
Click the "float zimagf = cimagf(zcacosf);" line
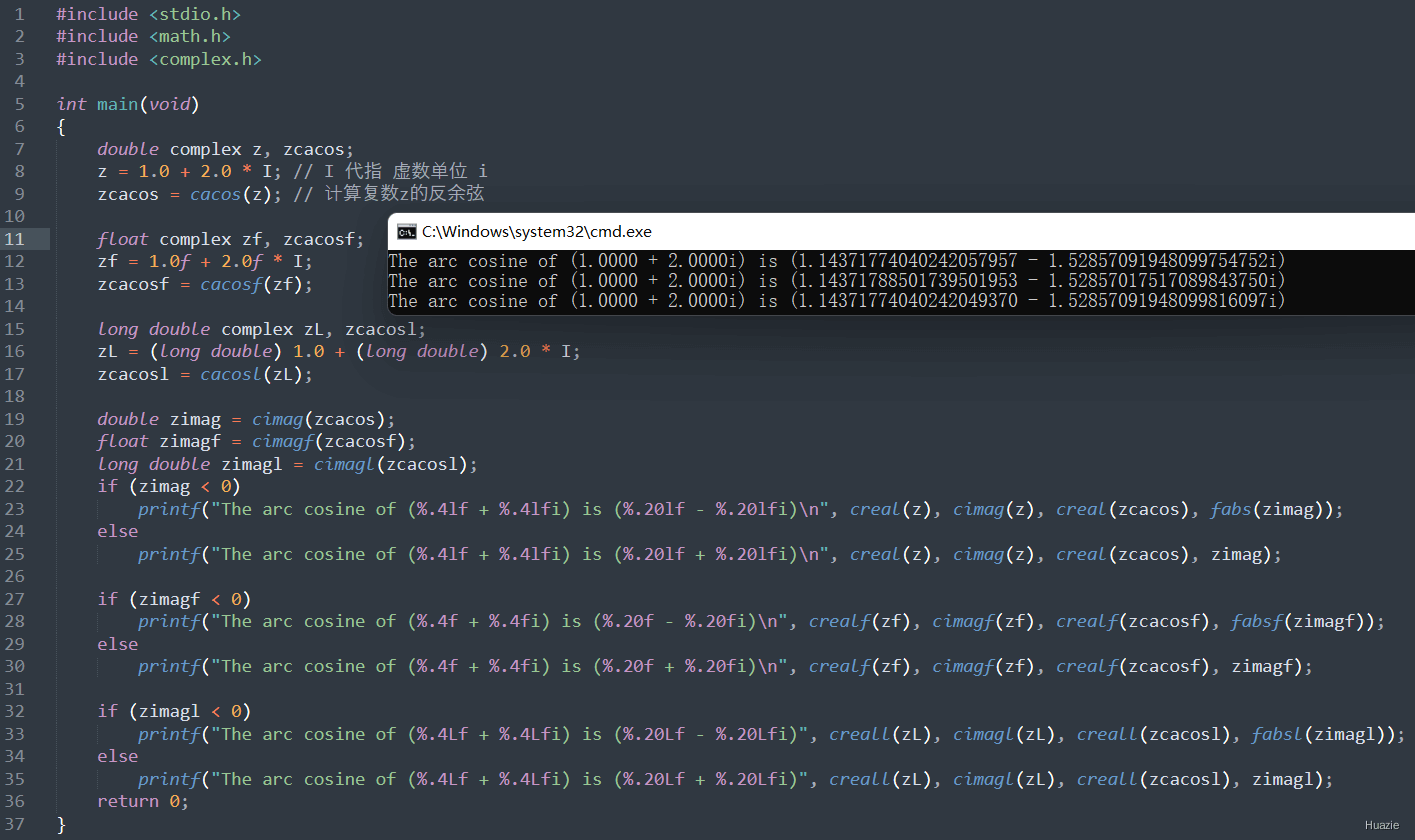point(257,441)
